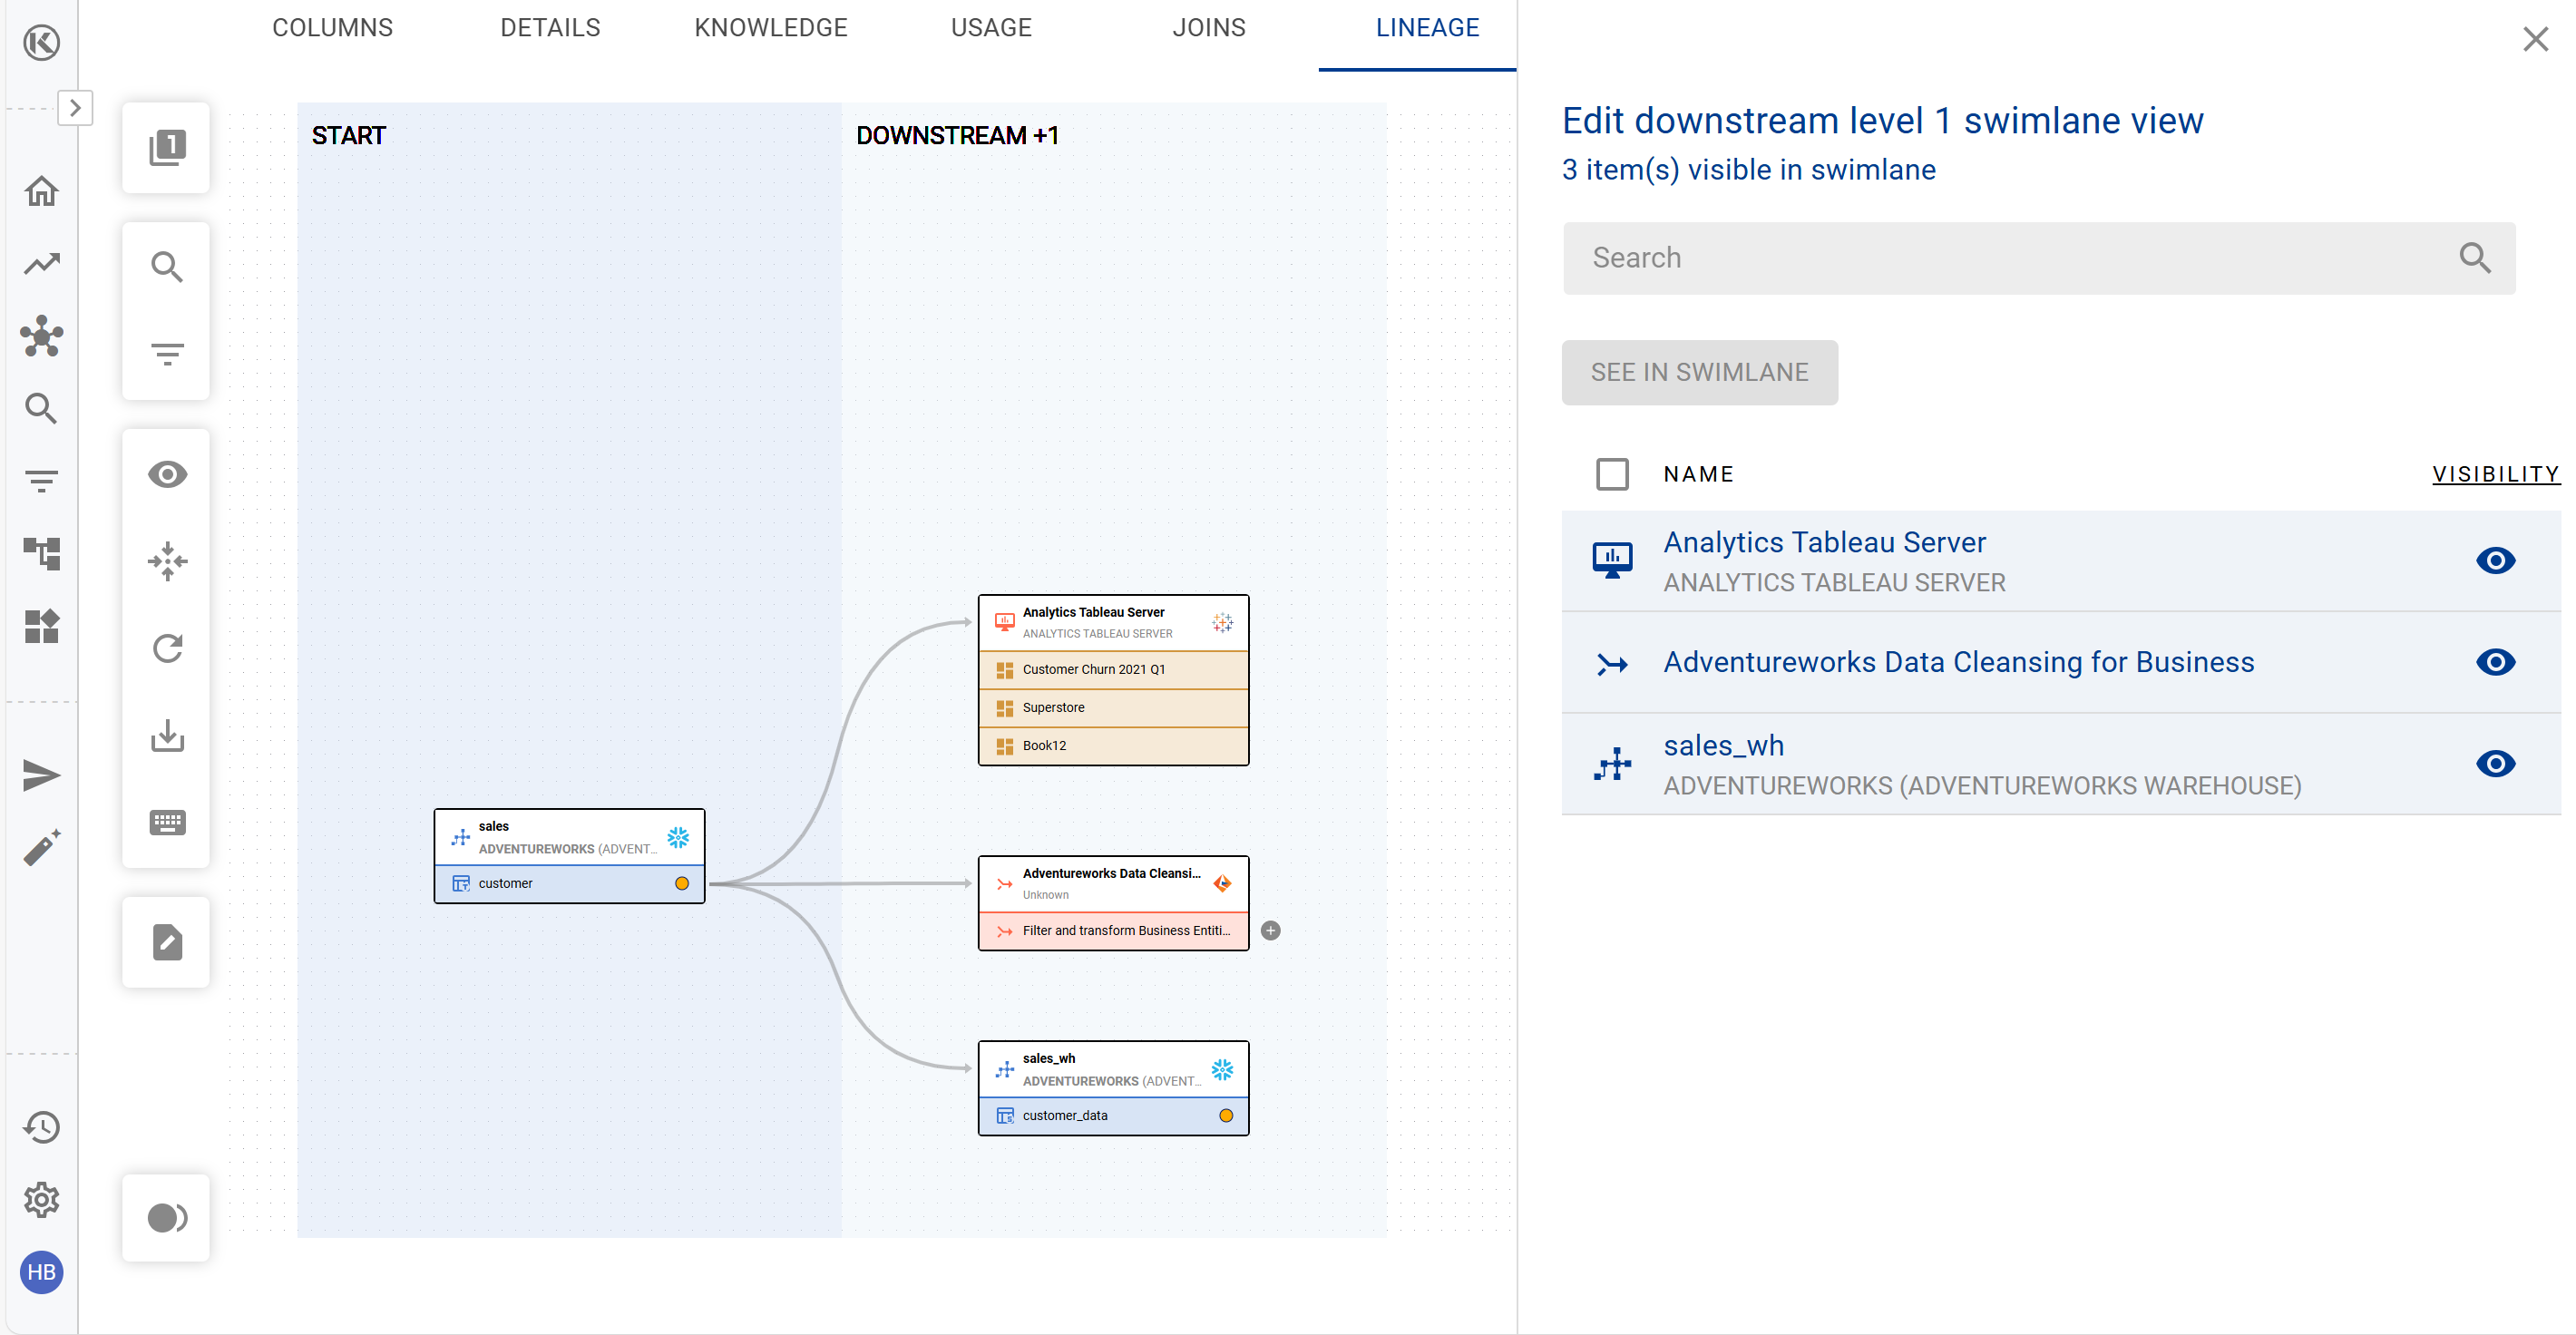
Task: Expand downstream of Filter and transform node
Action: click(x=1270, y=930)
